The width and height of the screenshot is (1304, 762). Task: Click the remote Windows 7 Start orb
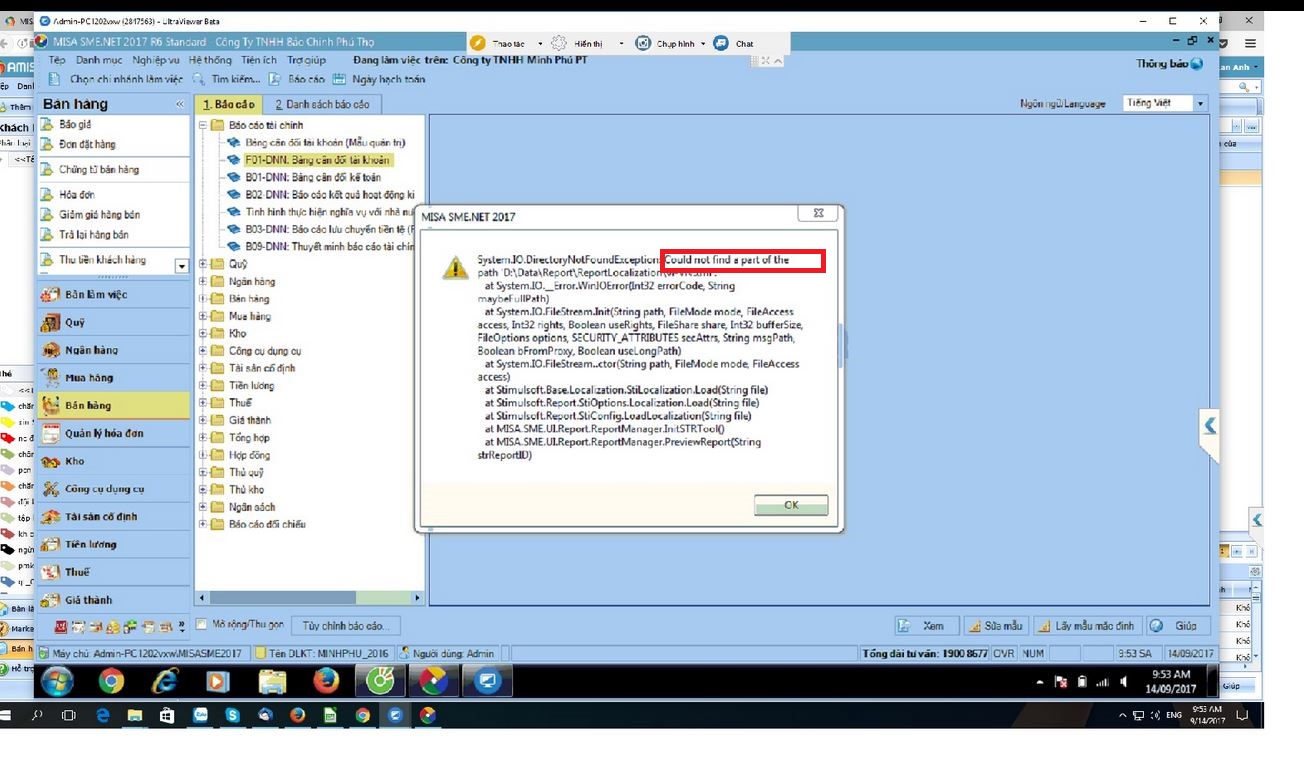coord(57,682)
